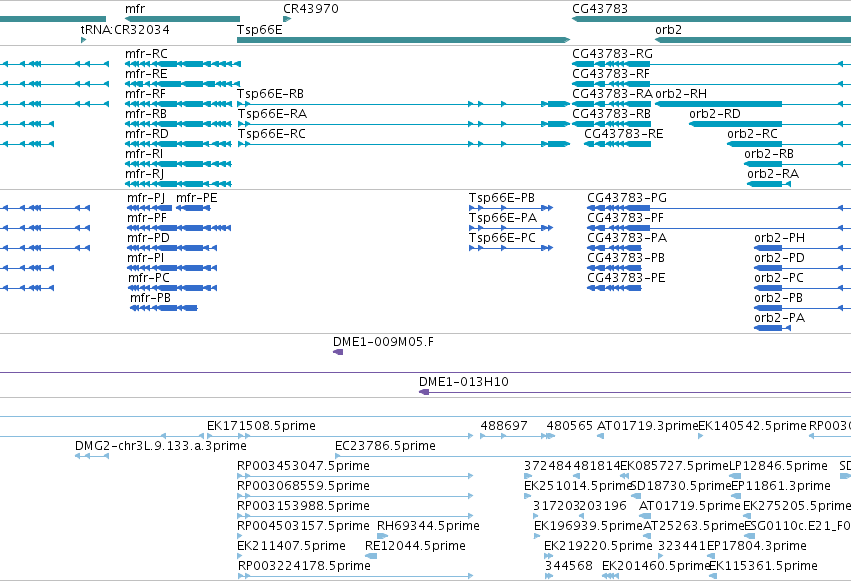
Task: Click transcript Tsp66E-RC
Action: point(271,134)
